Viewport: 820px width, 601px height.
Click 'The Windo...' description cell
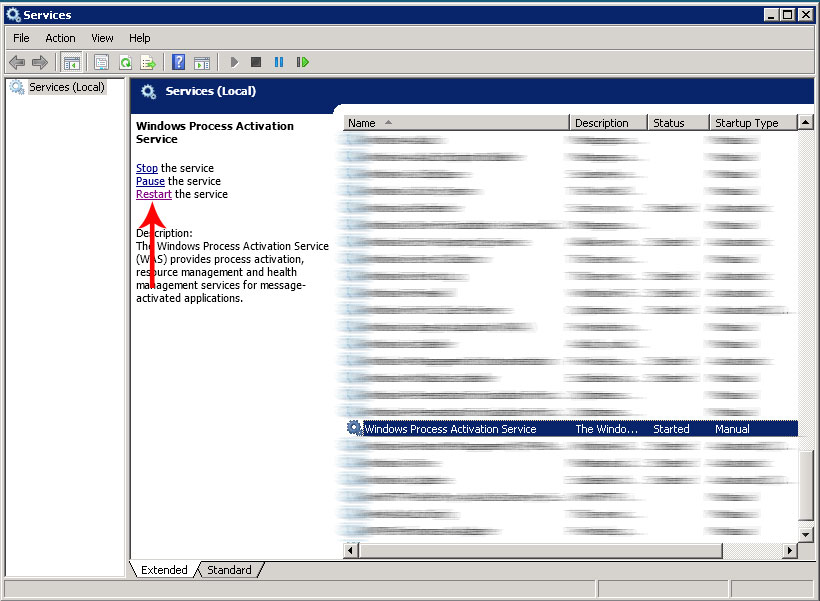tap(607, 429)
